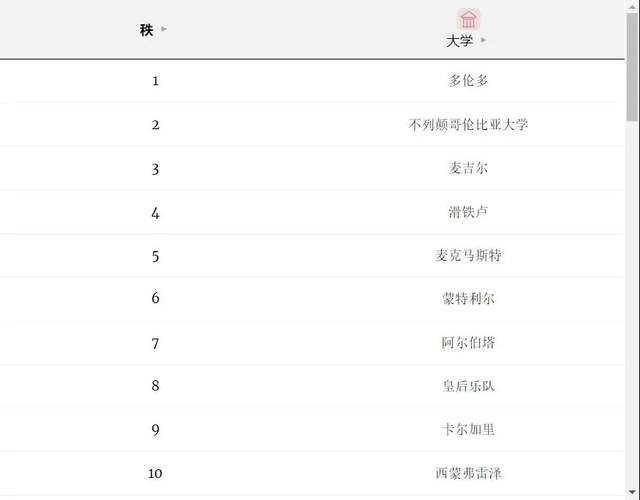Image resolution: width=640 pixels, height=500 pixels.
Task: Sort by the 秩 column arrow
Action: (x=164, y=29)
